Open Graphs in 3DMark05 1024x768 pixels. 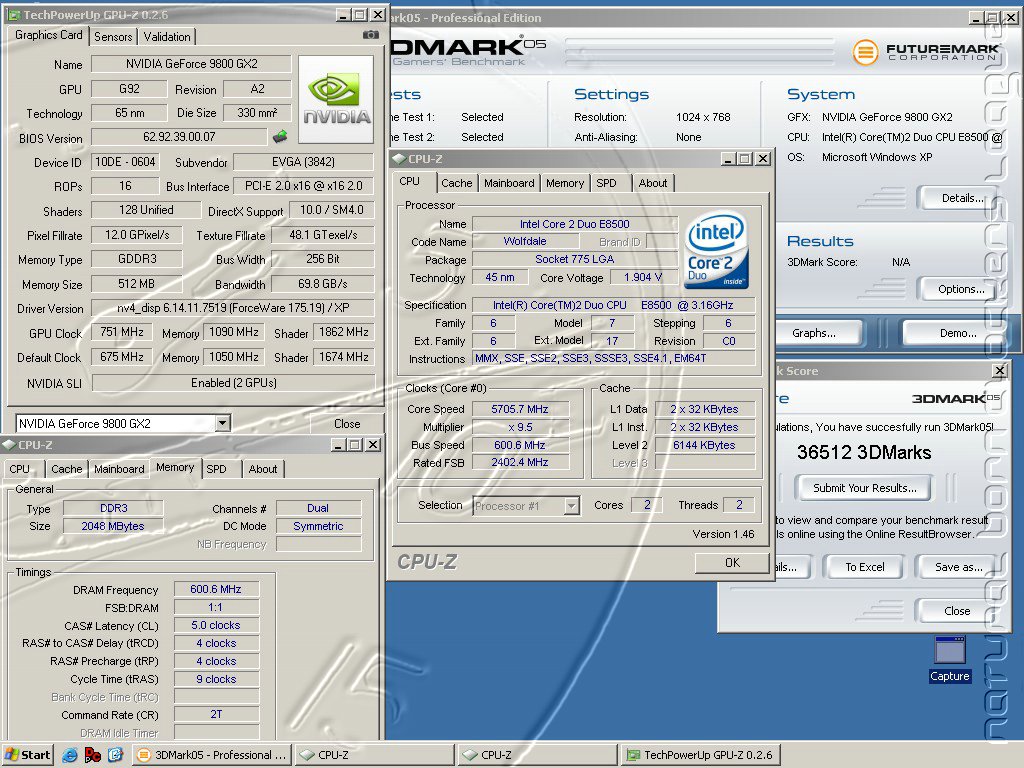[x=818, y=333]
